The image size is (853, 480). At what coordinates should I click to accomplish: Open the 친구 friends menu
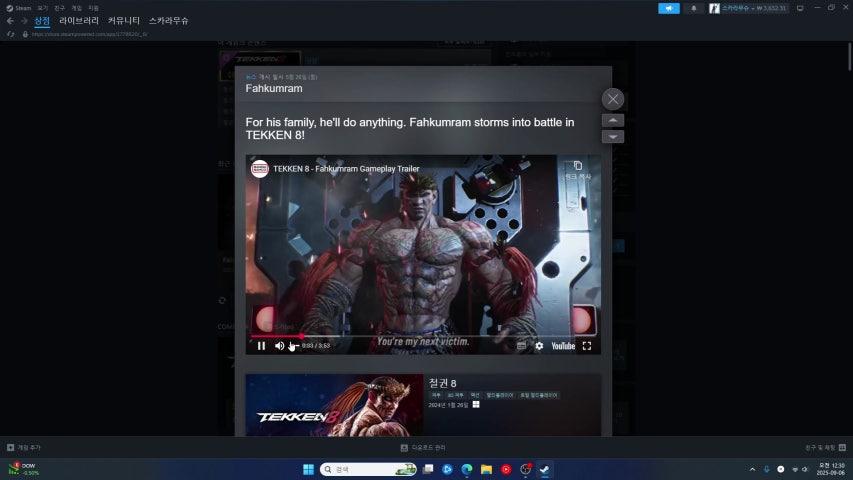coord(59,8)
